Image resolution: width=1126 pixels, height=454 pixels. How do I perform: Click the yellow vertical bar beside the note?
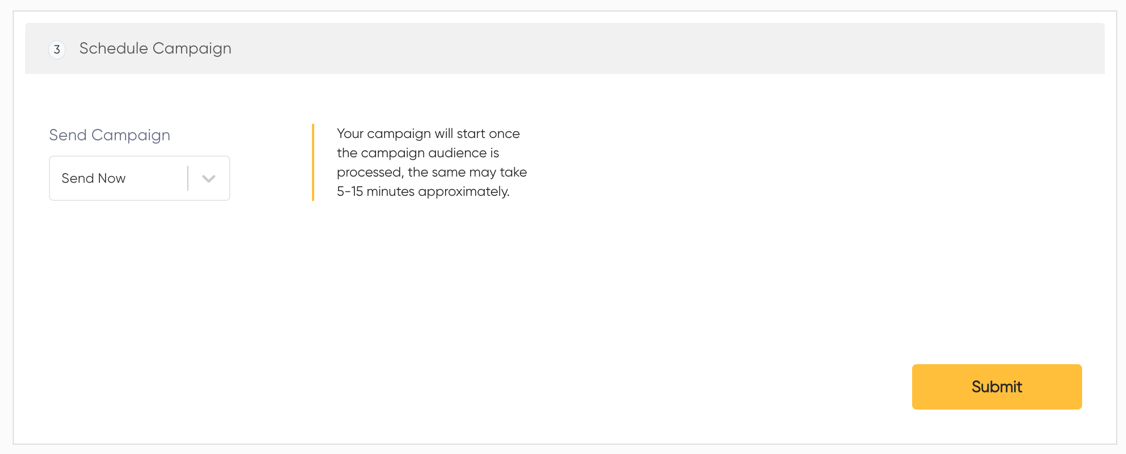(x=313, y=162)
